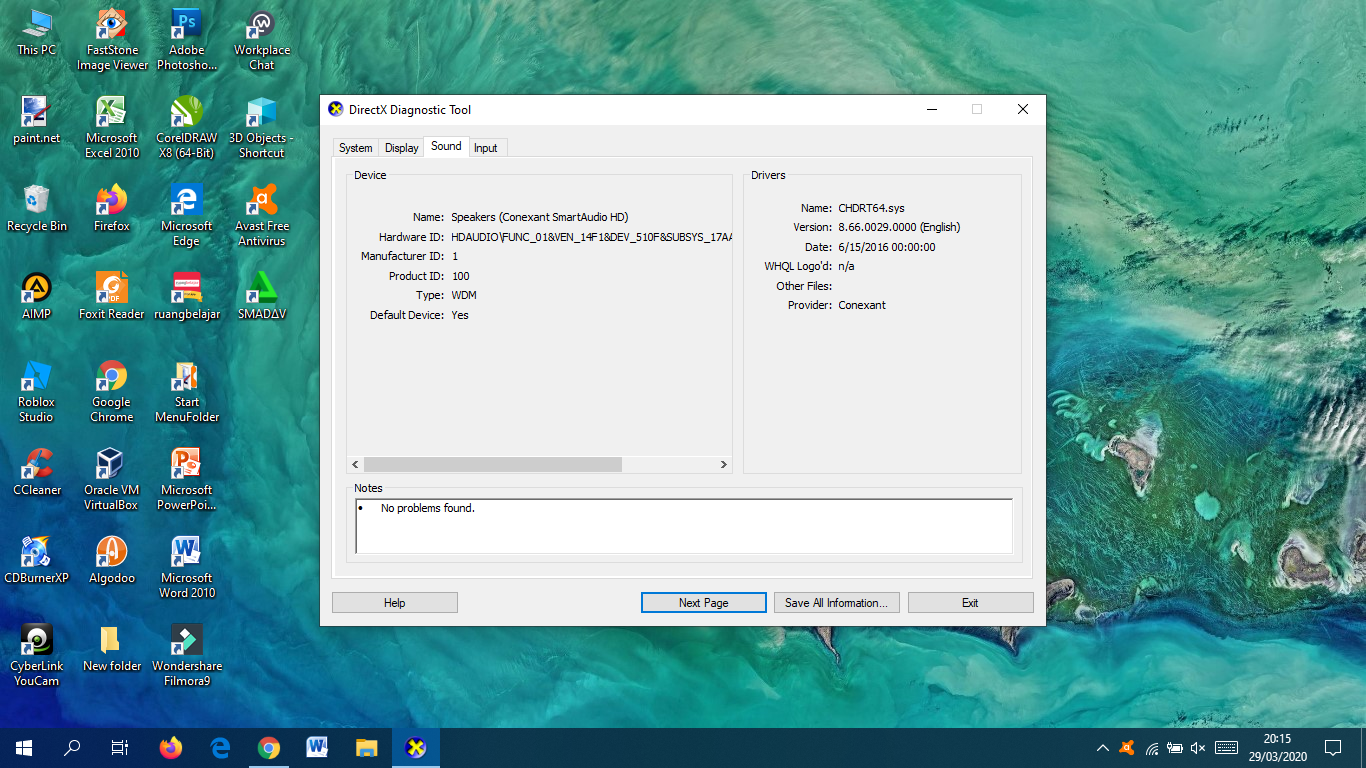Open This PC desktop icon

[x=37, y=32]
